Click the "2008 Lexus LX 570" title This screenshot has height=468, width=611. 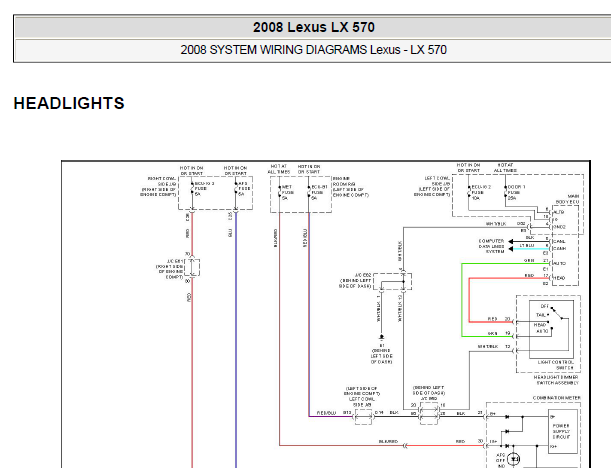pos(314,27)
